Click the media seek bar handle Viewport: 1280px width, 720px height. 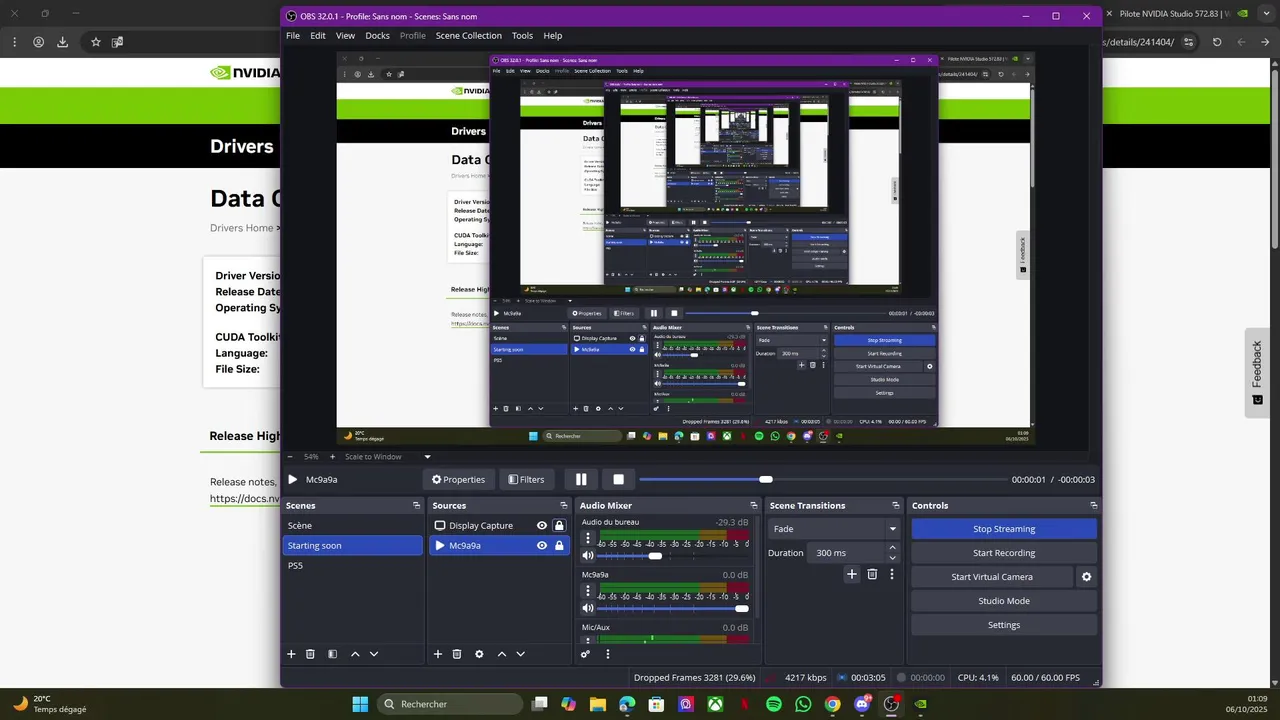[766, 480]
